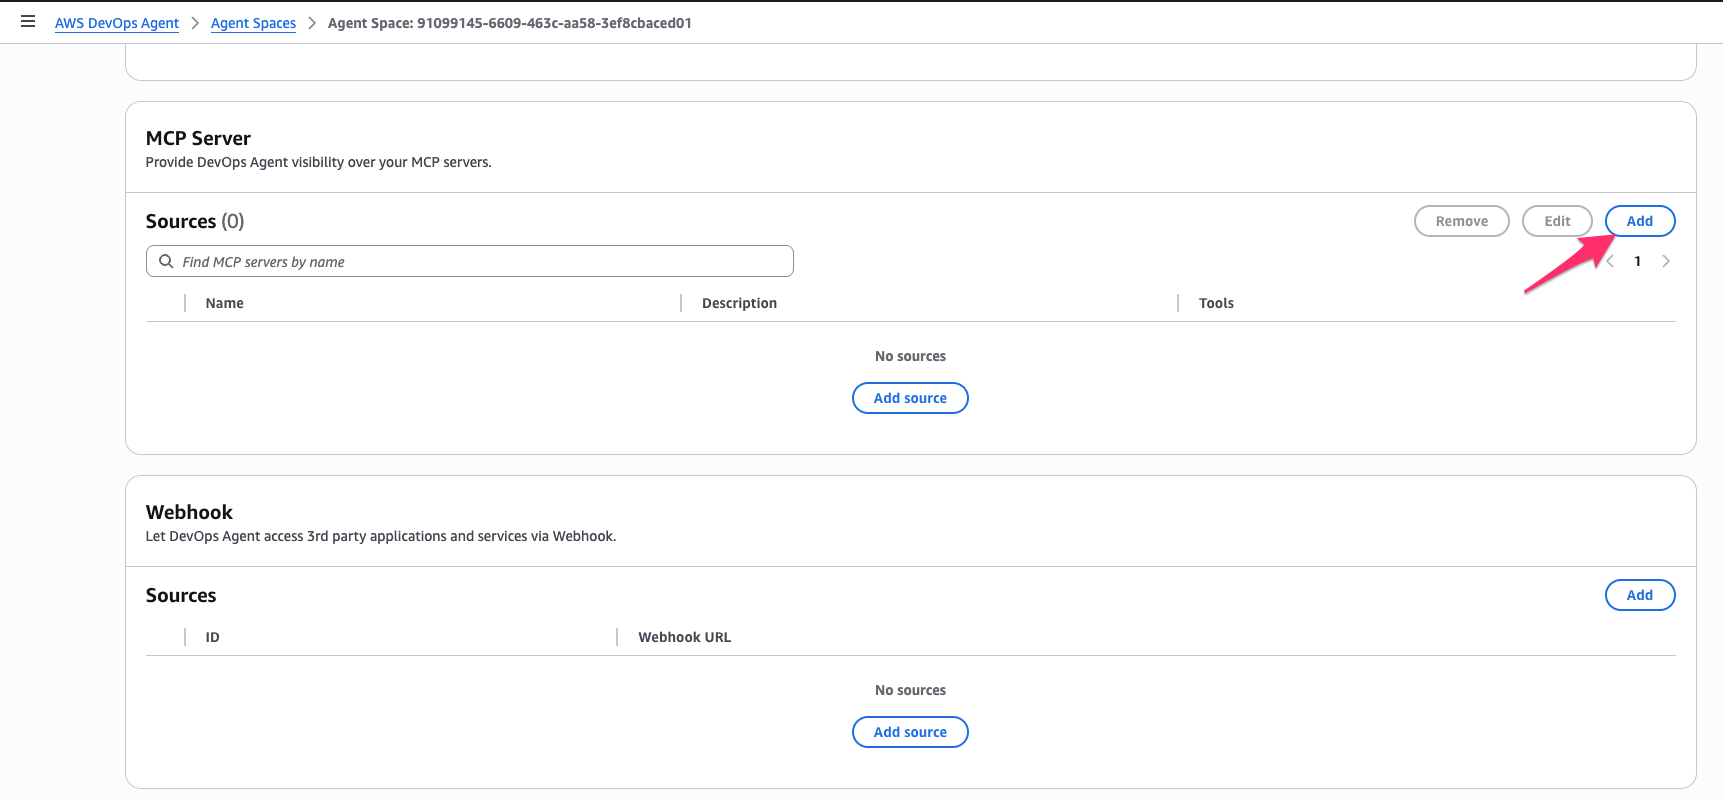1723x800 pixels.
Task: Go to previous page using left chevron
Action: [x=1610, y=262]
